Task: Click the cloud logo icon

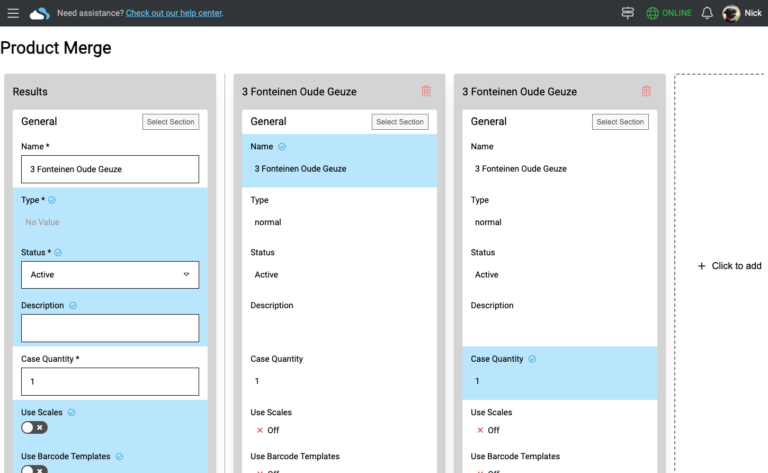Action: point(39,13)
